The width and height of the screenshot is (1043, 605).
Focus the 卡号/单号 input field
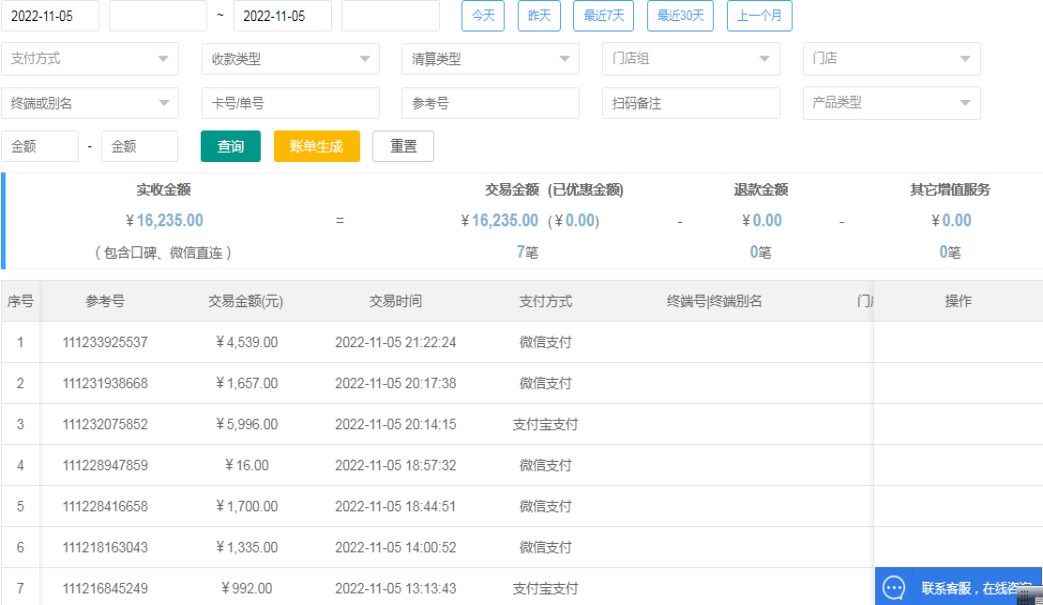tap(290, 103)
